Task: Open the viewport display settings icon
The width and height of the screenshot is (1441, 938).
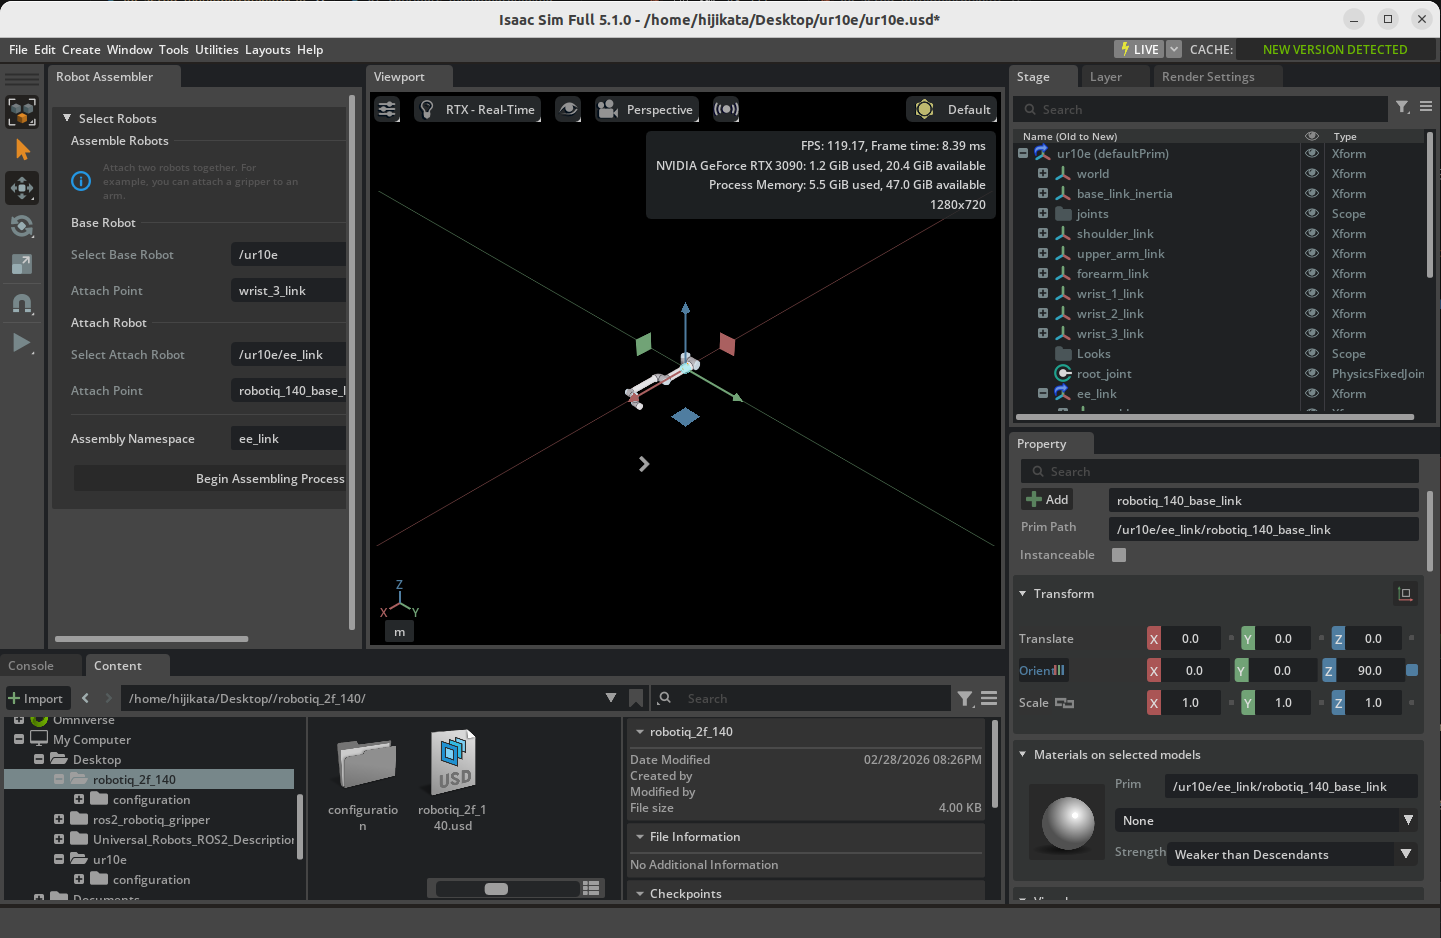Action: (x=387, y=109)
